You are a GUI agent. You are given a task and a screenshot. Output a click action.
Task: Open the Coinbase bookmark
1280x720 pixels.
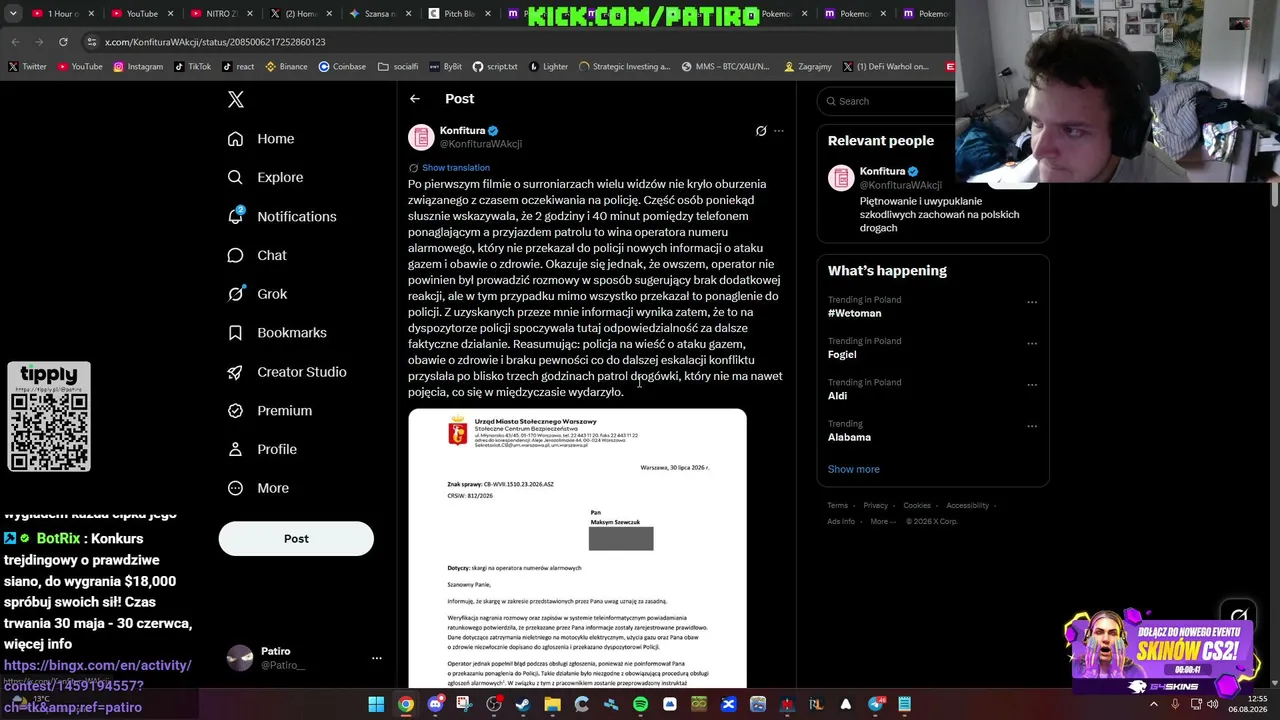(342, 67)
